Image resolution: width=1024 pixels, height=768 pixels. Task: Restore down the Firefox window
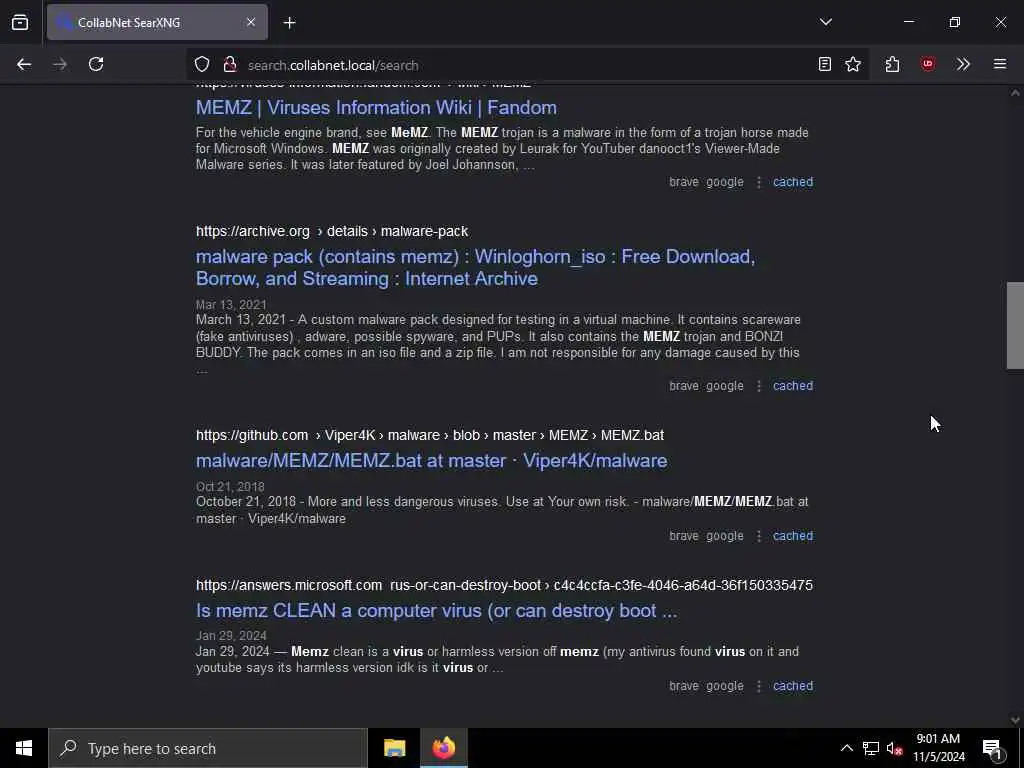click(x=954, y=22)
